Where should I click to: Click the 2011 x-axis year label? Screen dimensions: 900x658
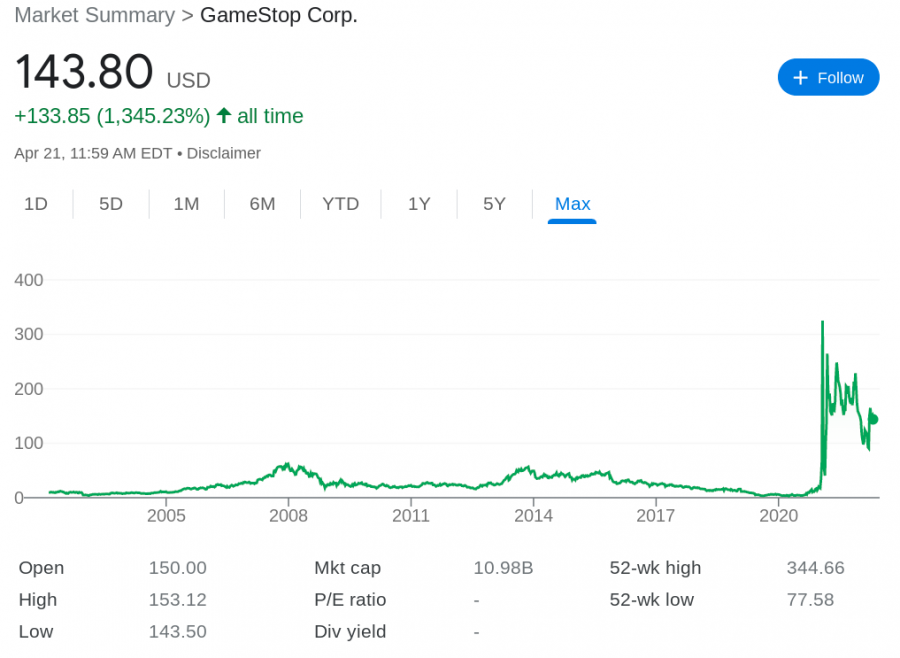pyautogui.click(x=411, y=516)
